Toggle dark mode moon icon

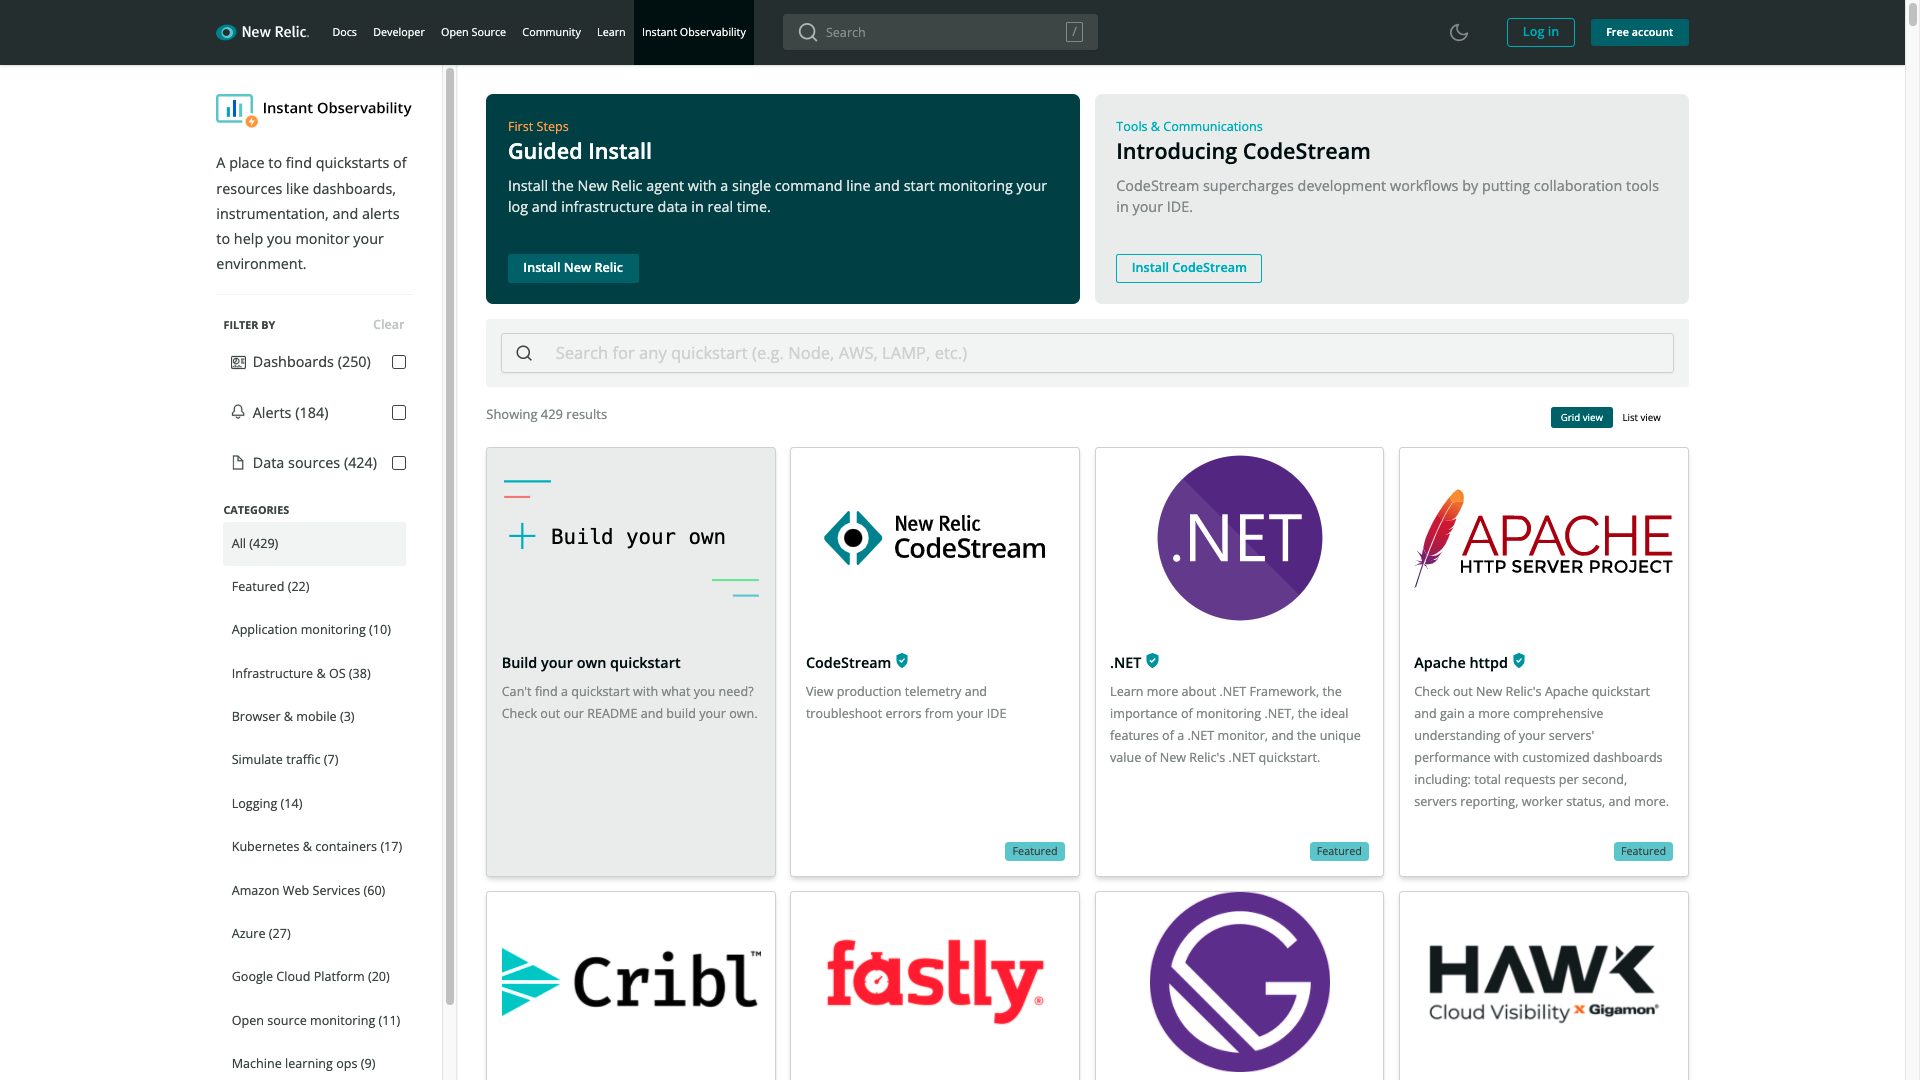coord(1459,32)
